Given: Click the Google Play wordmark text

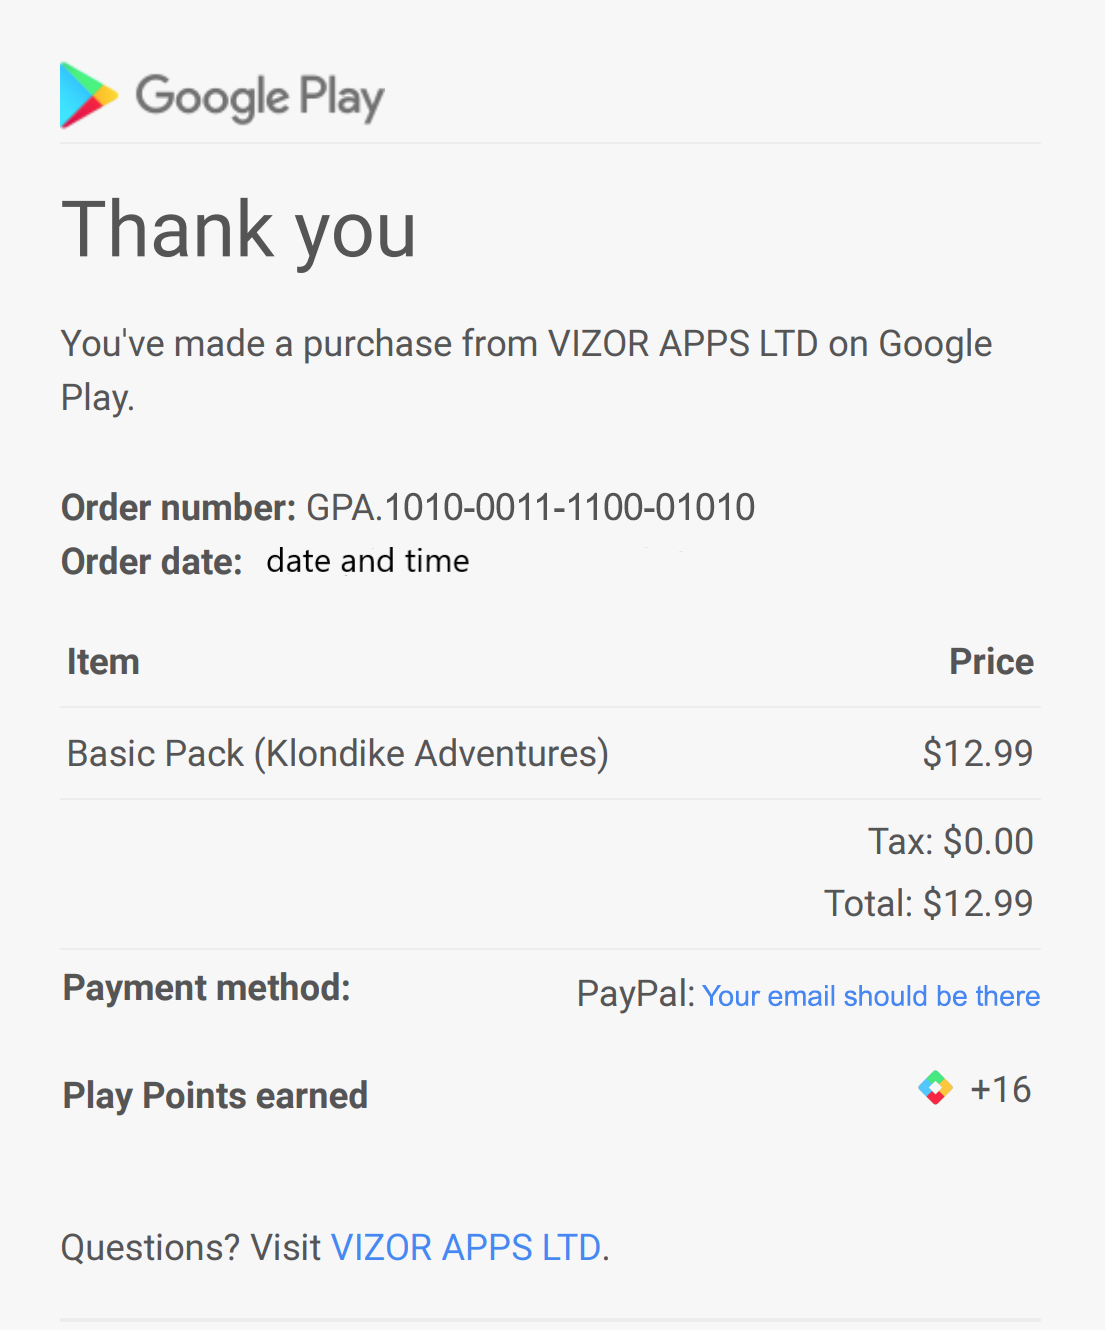Looking at the screenshot, I should [x=260, y=98].
